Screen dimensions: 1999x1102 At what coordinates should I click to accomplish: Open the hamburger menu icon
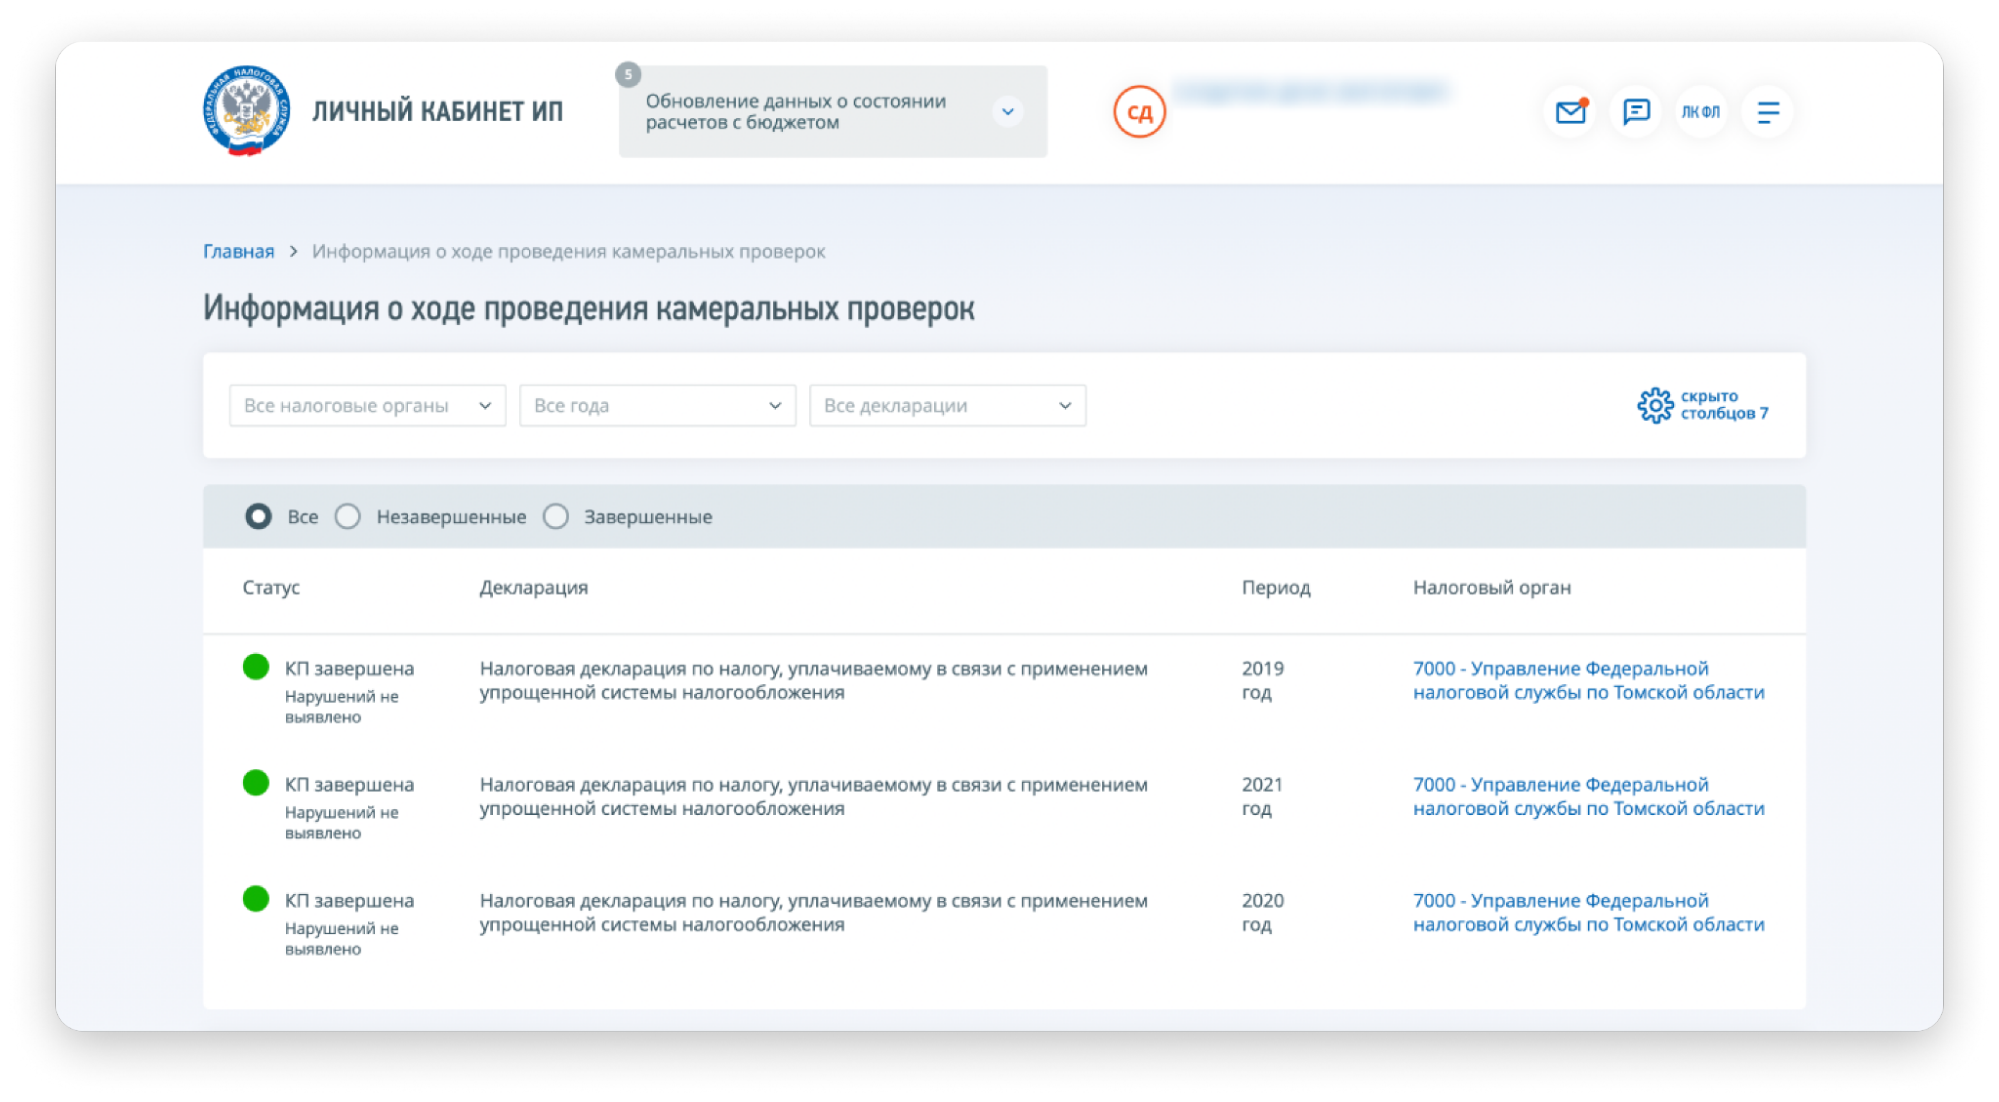click(x=1768, y=111)
